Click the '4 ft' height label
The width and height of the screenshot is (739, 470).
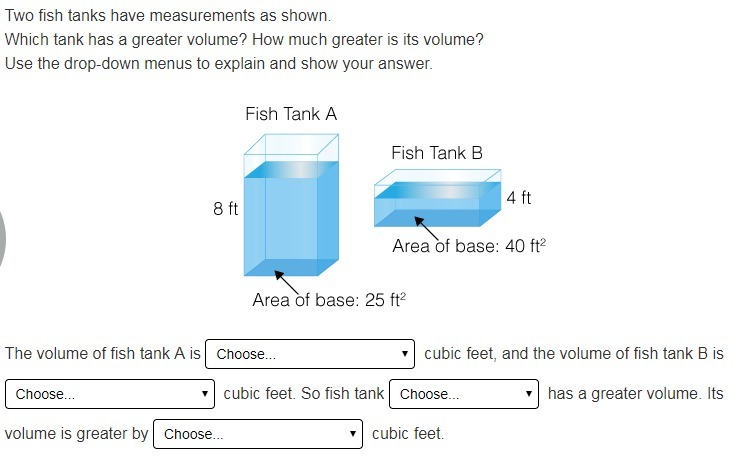[x=518, y=198]
